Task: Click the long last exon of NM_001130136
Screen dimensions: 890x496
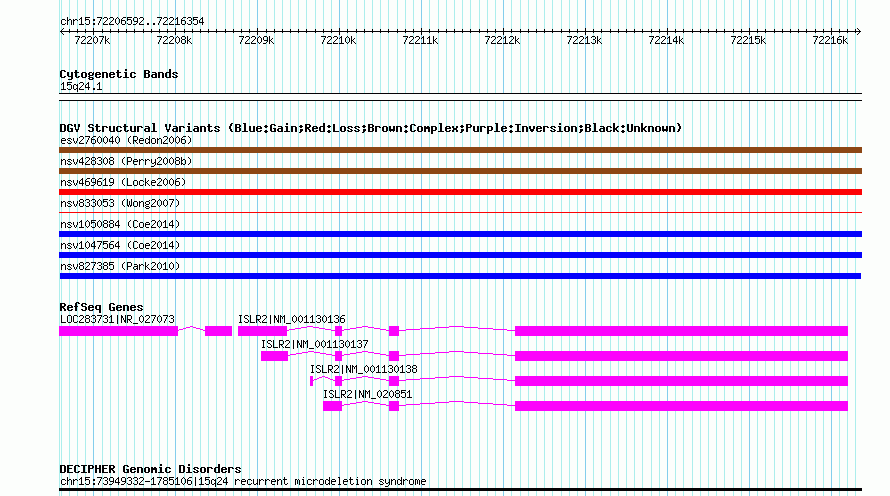Action: pyautogui.click(x=681, y=331)
